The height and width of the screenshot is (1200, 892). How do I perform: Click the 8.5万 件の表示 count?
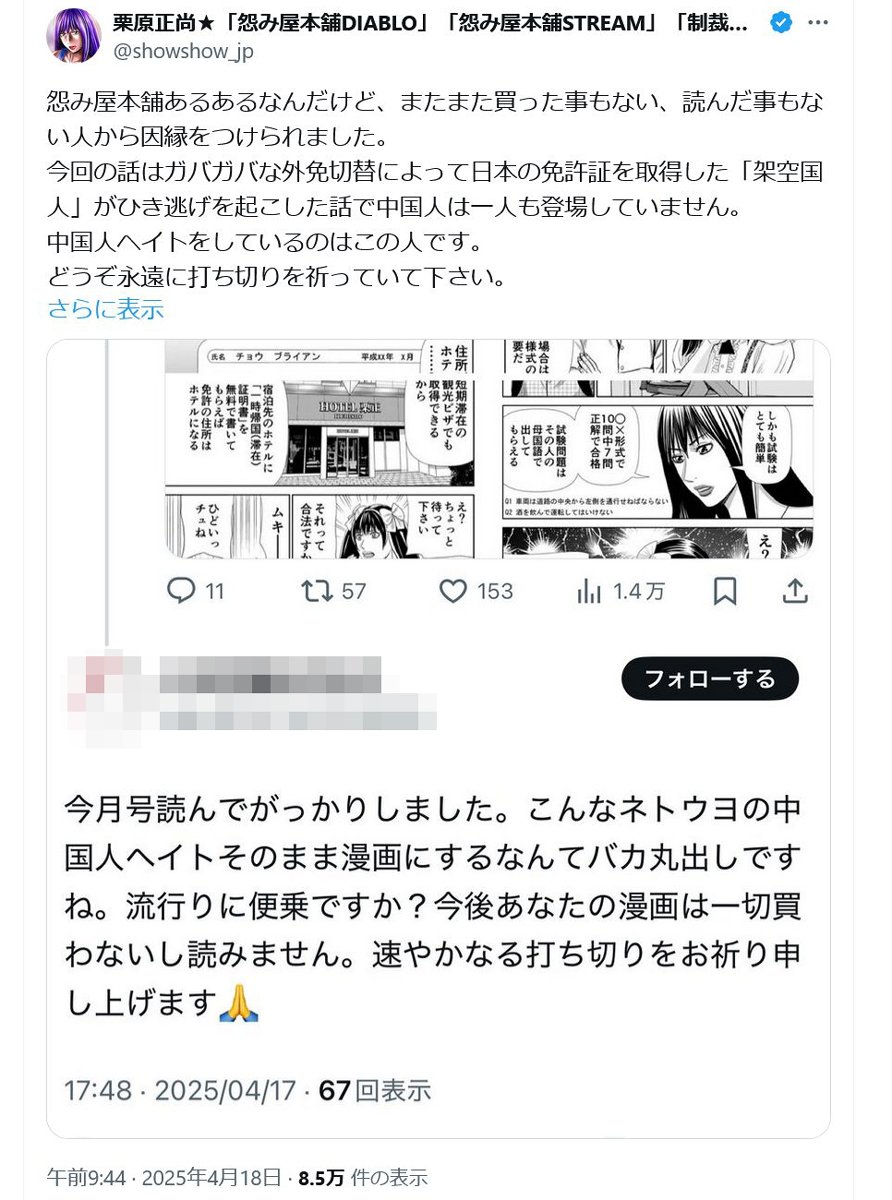pyautogui.click(x=361, y=1176)
